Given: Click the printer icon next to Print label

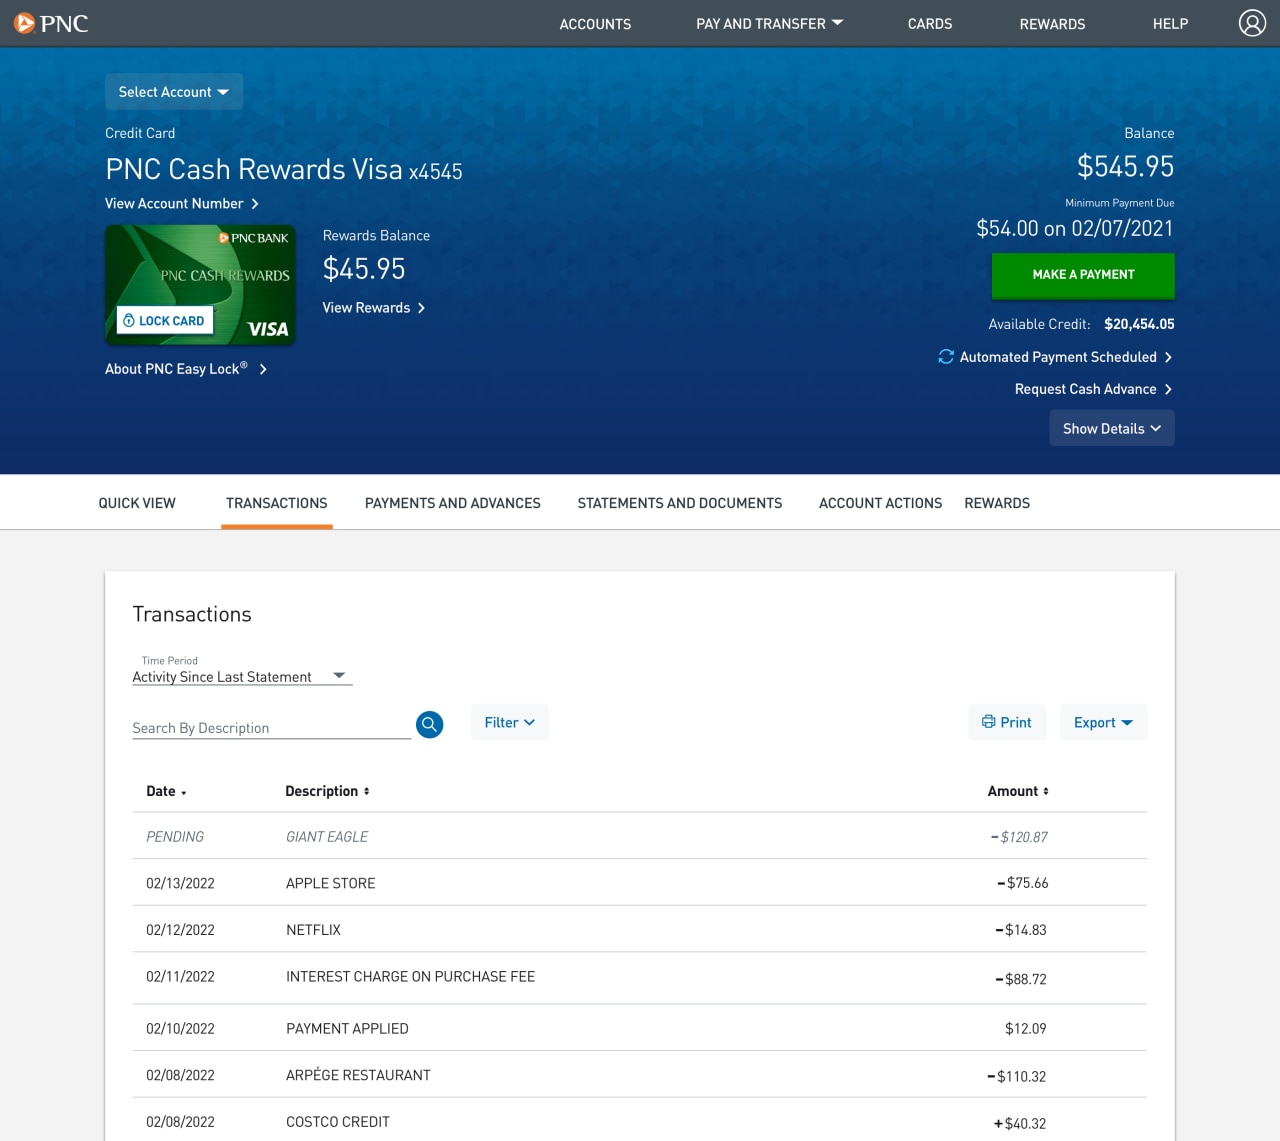Looking at the screenshot, I should coord(990,721).
